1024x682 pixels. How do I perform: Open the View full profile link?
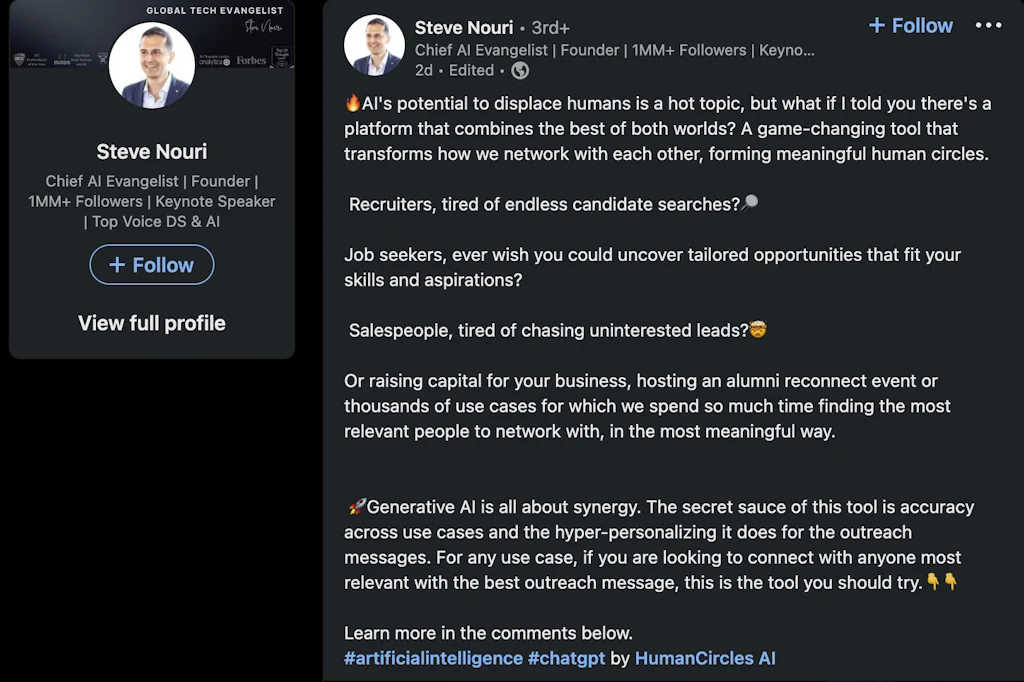pyautogui.click(x=151, y=323)
